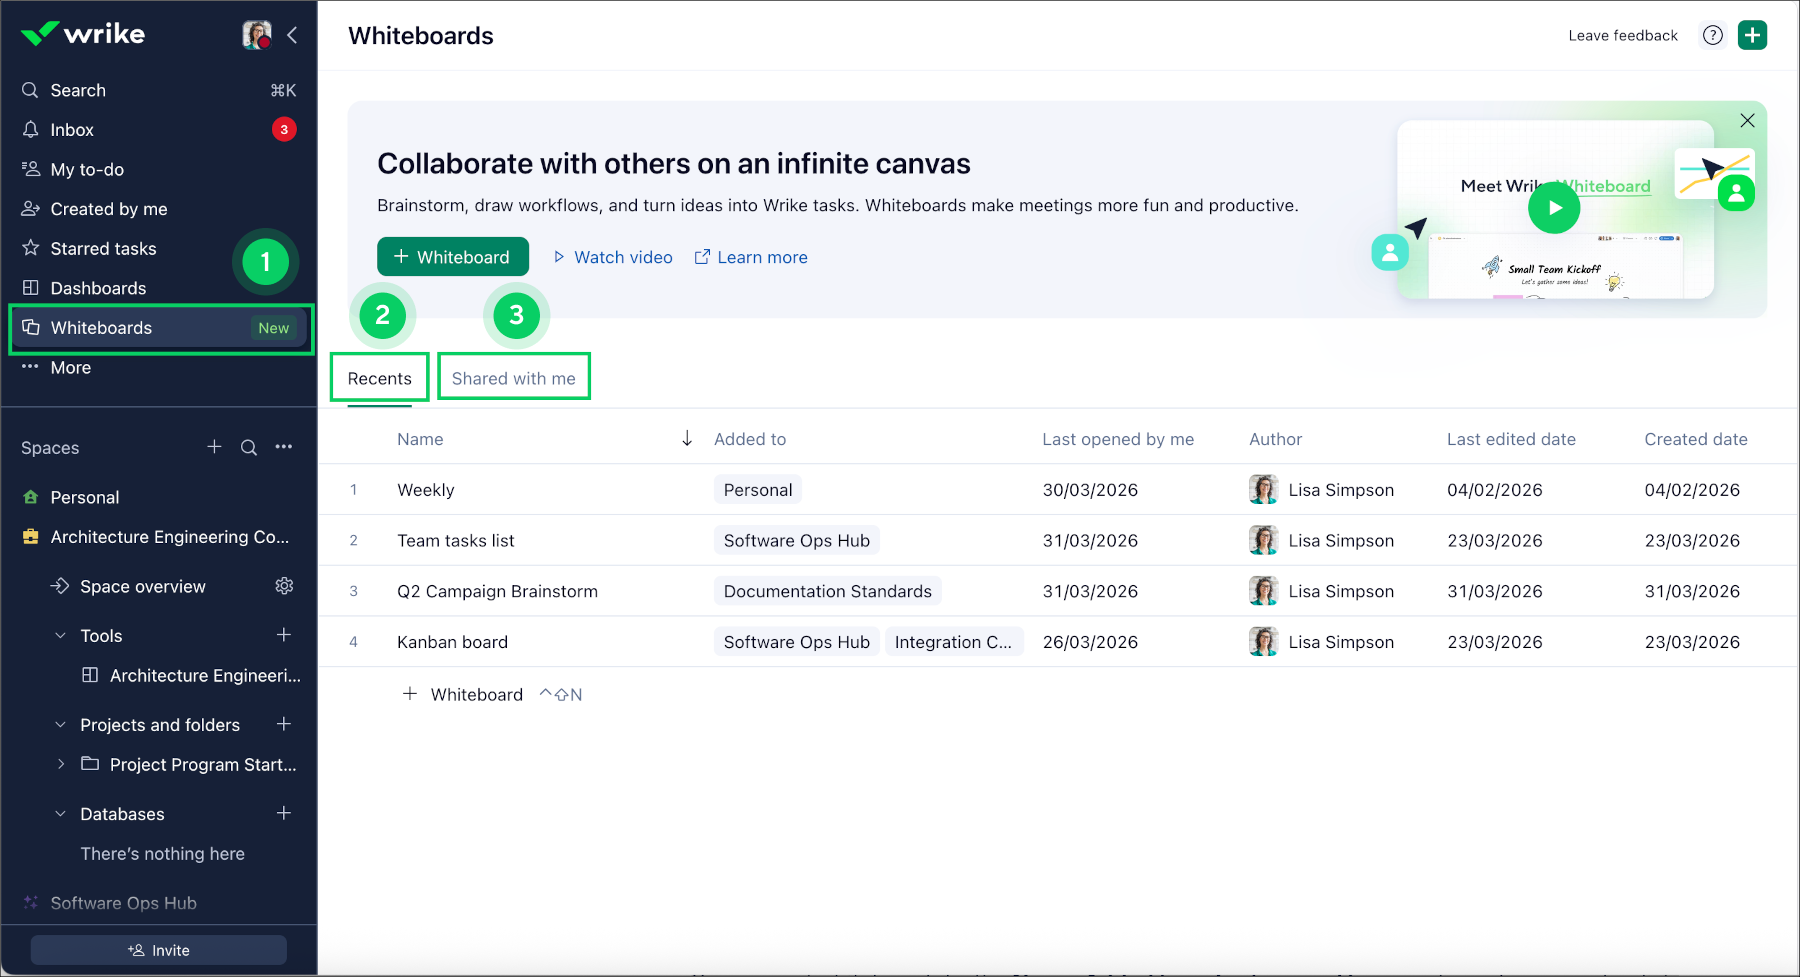1800x977 pixels.
Task: Open Space overview settings gear
Action: tap(284, 586)
